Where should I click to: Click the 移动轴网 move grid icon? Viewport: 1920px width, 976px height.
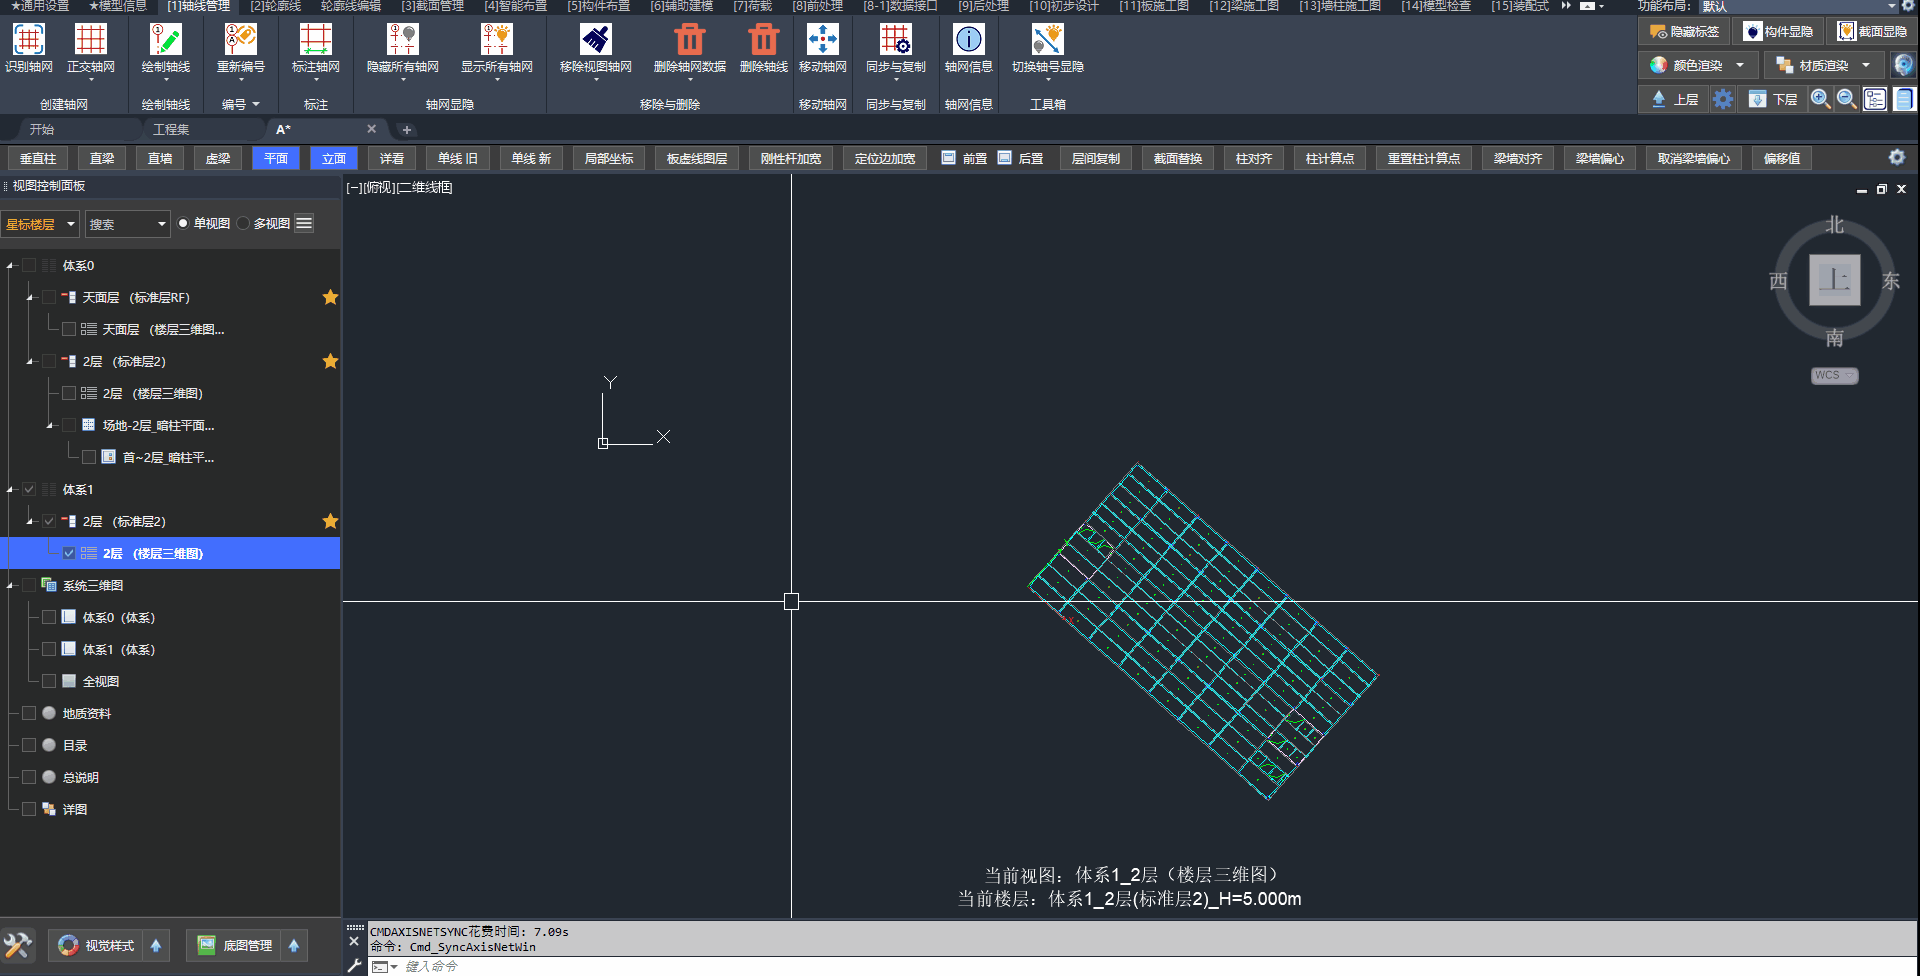(822, 40)
